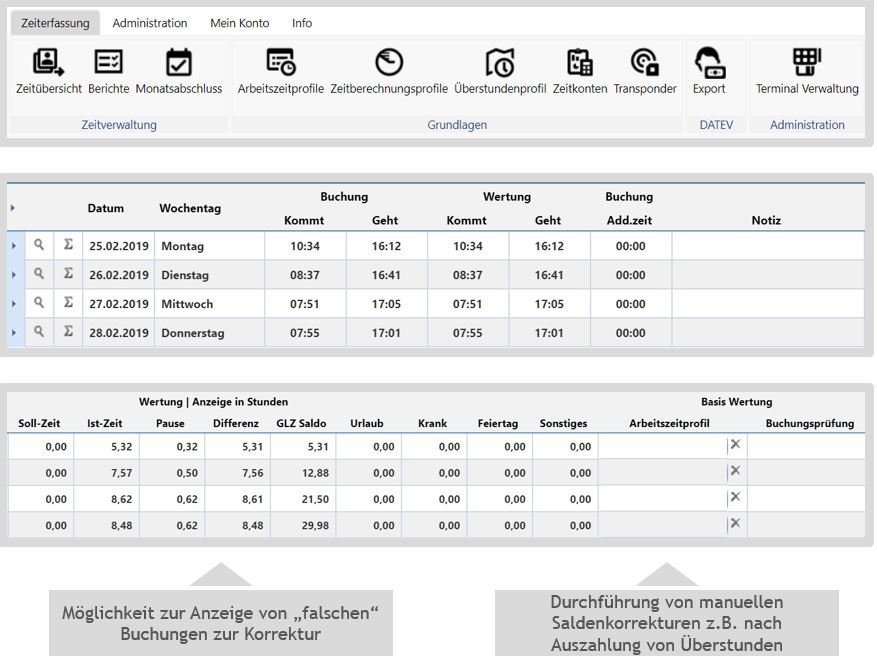Expand the 27.02.2019 Mittwoch row
The image size is (877, 660).
pyautogui.click(x=14, y=304)
